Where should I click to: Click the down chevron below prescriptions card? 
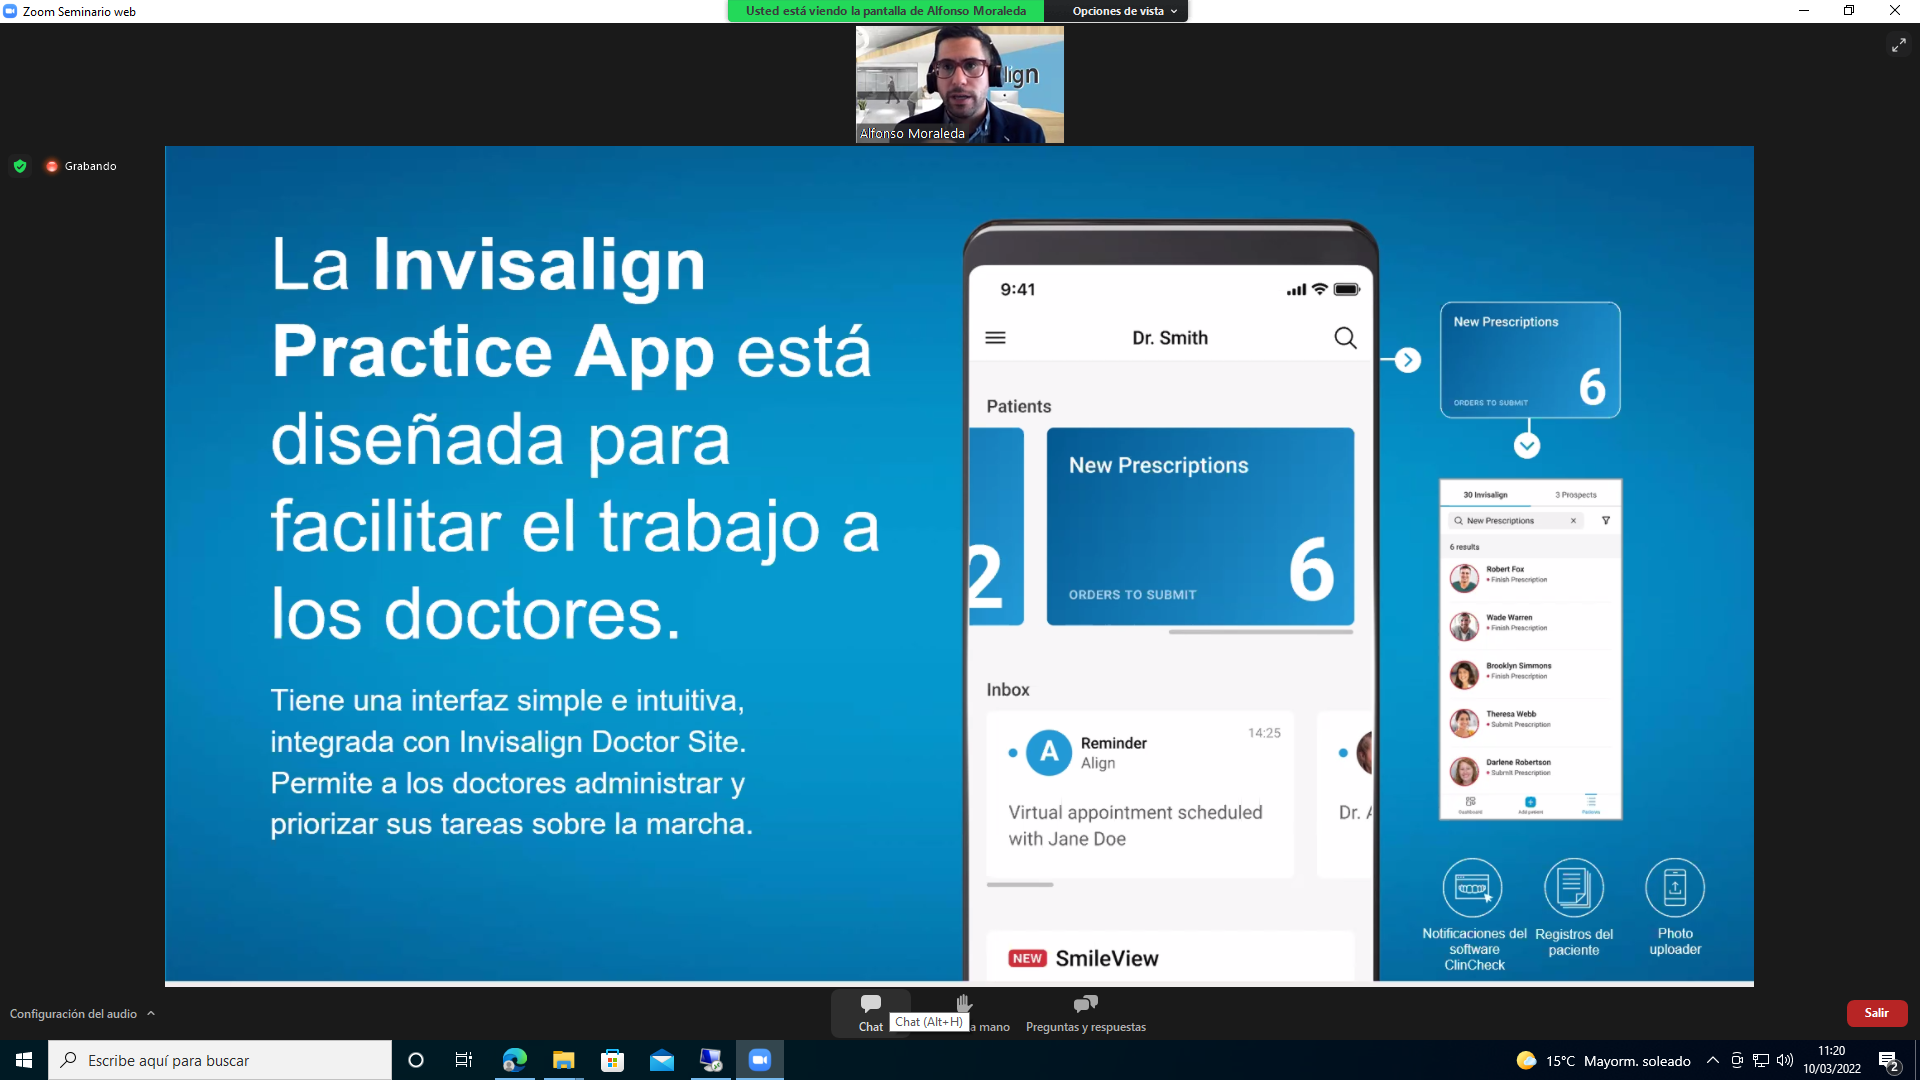1527,446
